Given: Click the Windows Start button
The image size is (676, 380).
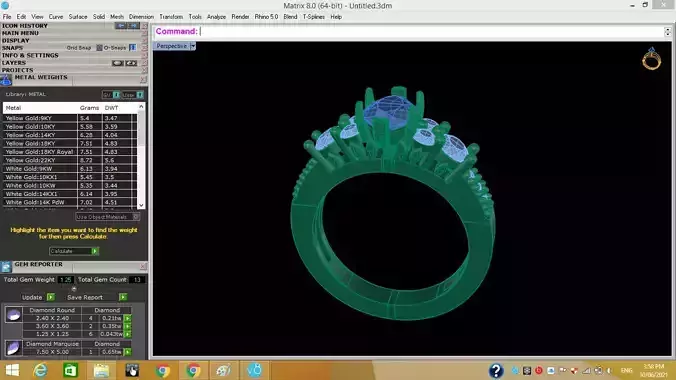Looking at the screenshot, I should [12, 370].
